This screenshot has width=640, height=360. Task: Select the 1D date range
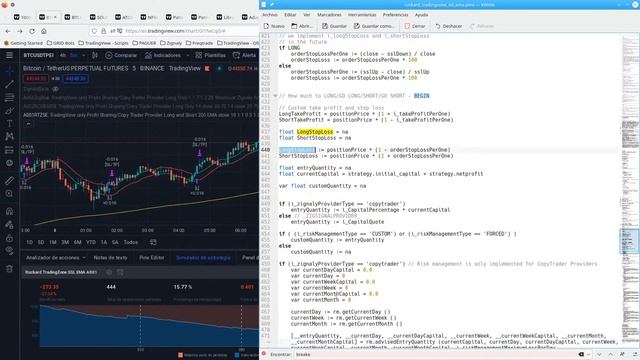29,242
